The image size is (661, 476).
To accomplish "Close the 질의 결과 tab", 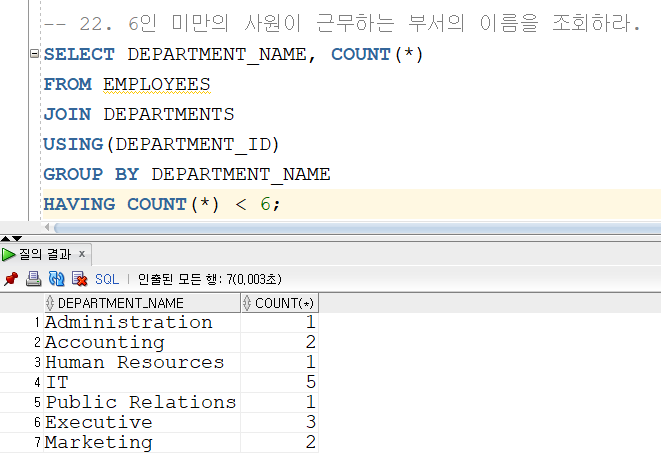I will 82,254.
